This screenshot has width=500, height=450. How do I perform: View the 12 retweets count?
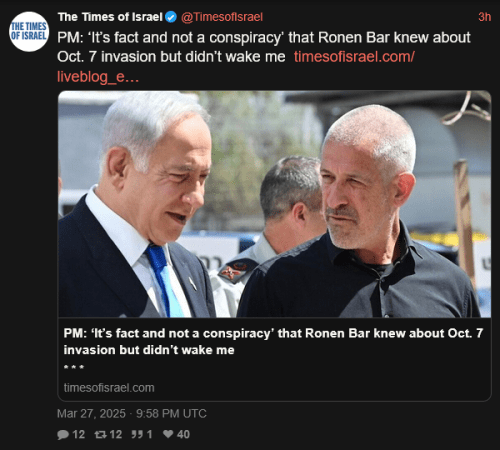click(116, 435)
